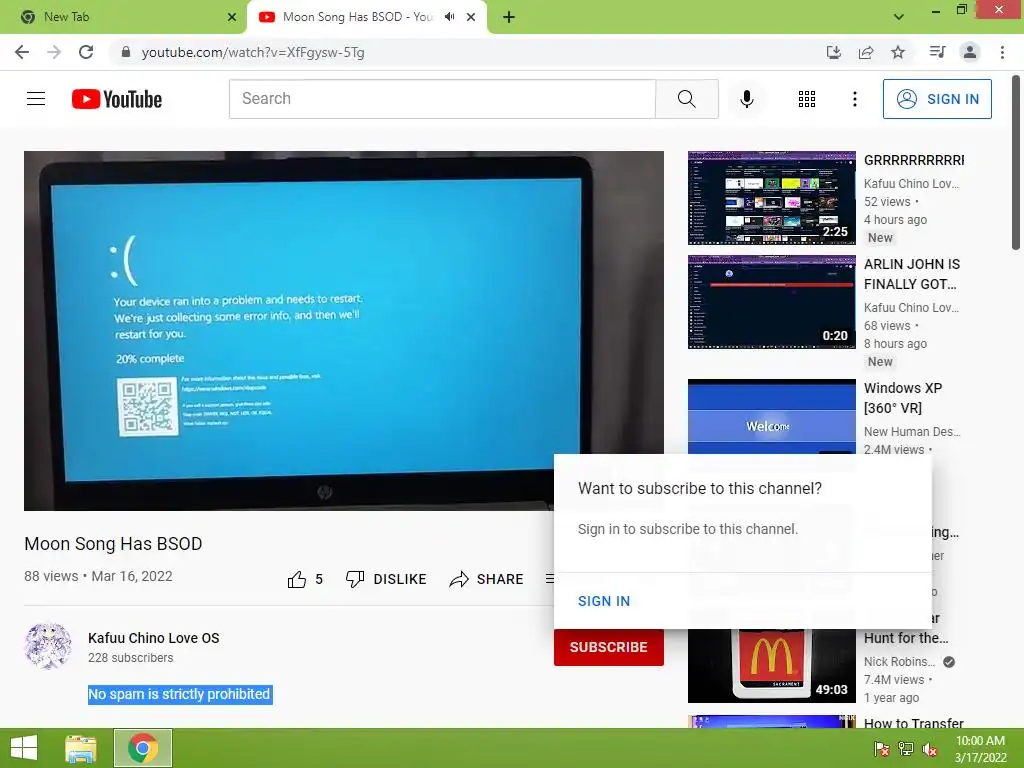This screenshot has width=1024, height=768.
Task: Open the Chrome profile avatar
Action: (970, 52)
